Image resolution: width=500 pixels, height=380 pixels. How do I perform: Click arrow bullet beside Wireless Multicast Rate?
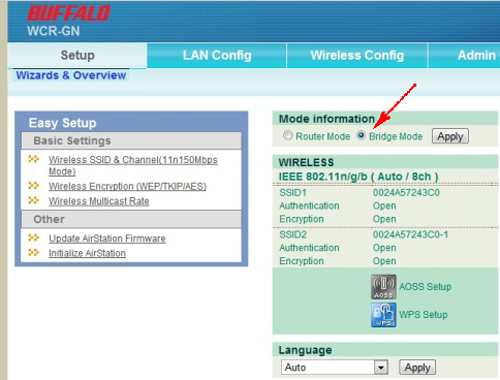pyautogui.click(x=33, y=200)
